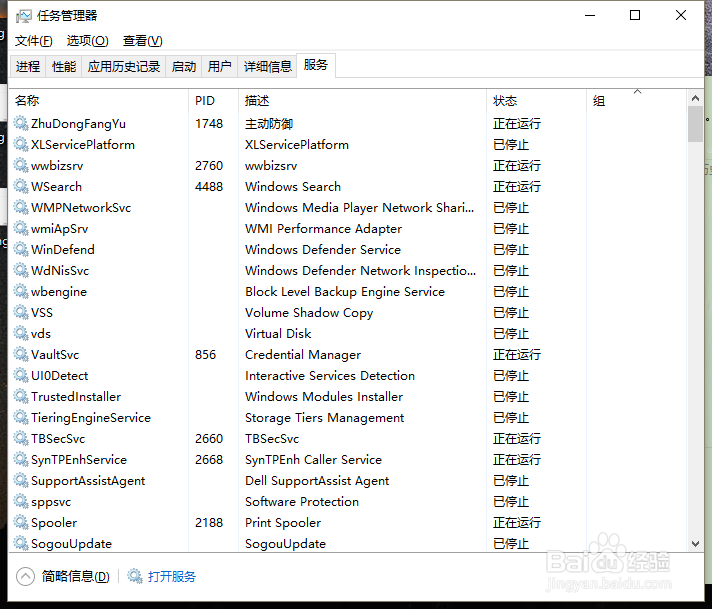Select 'Interactive Services Detection' description

click(x=330, y=376)
